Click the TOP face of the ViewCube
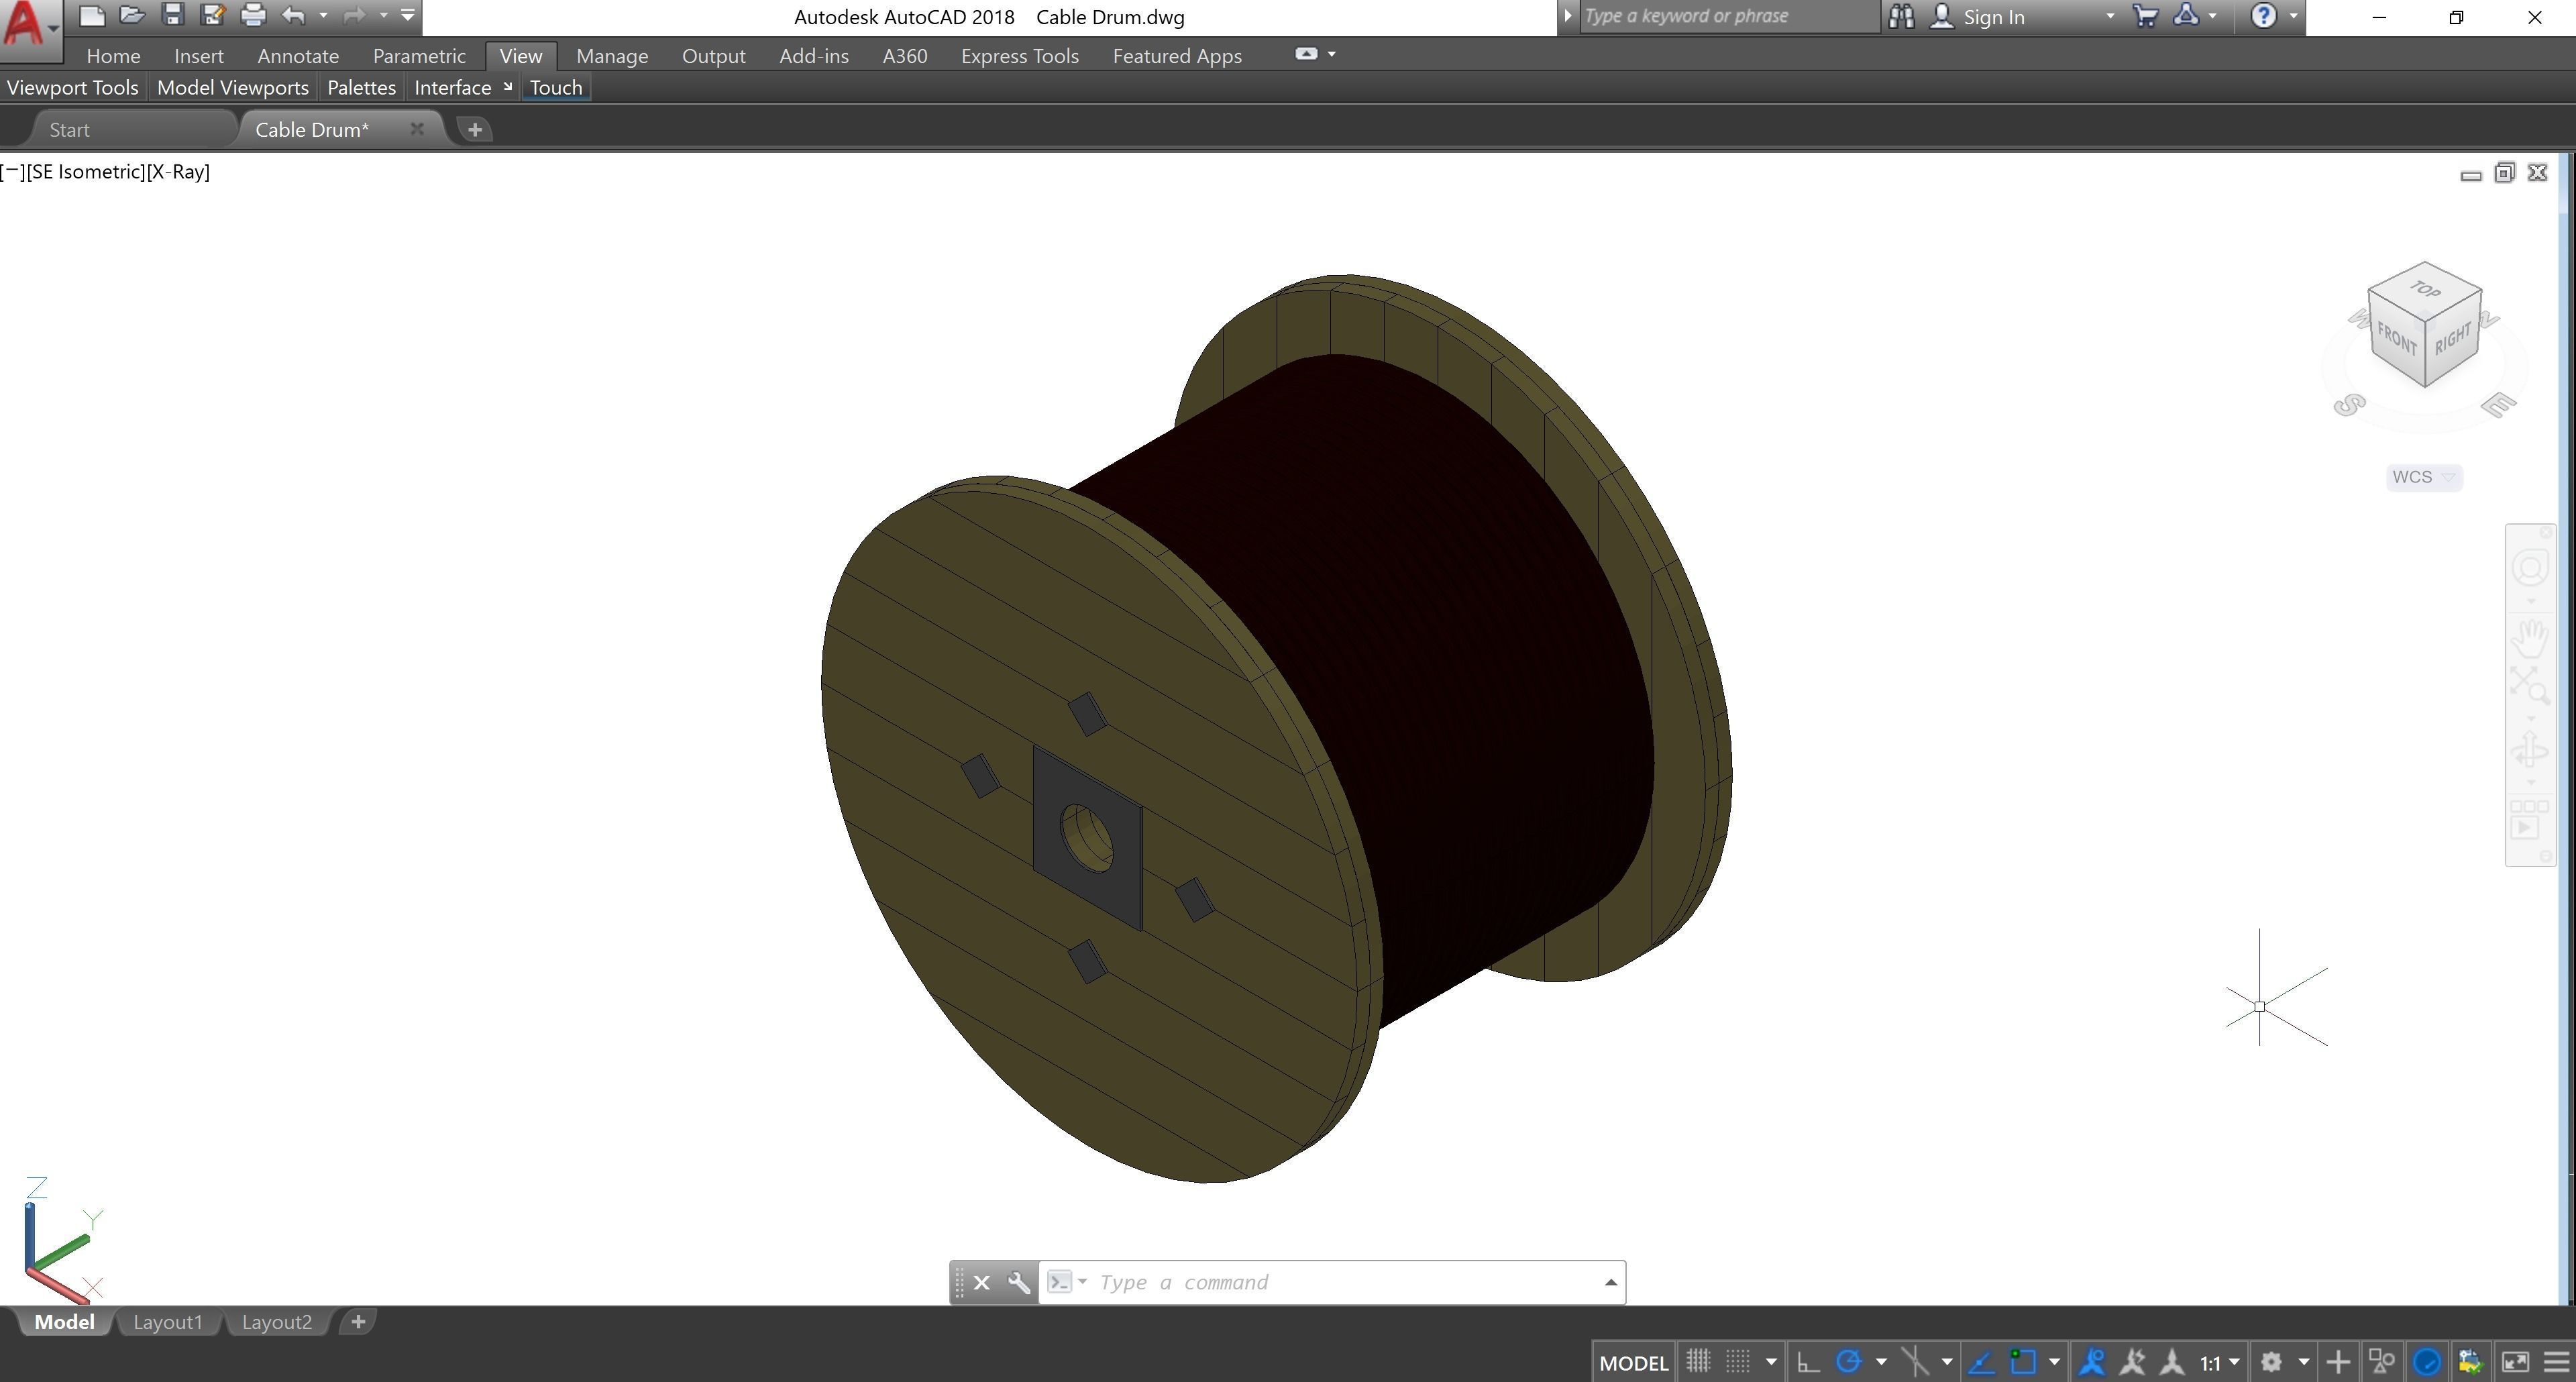This screenshot has height=1382, width=2576. click(x=2424, y=290)
